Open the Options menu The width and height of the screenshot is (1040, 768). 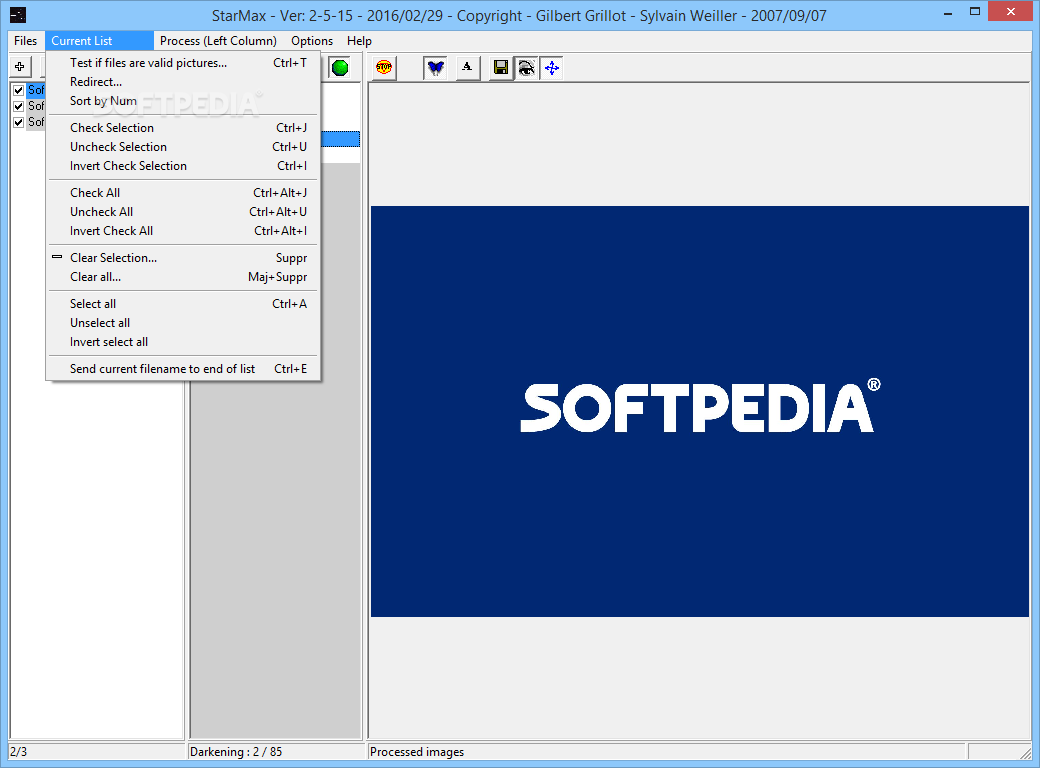click(312, 41)
